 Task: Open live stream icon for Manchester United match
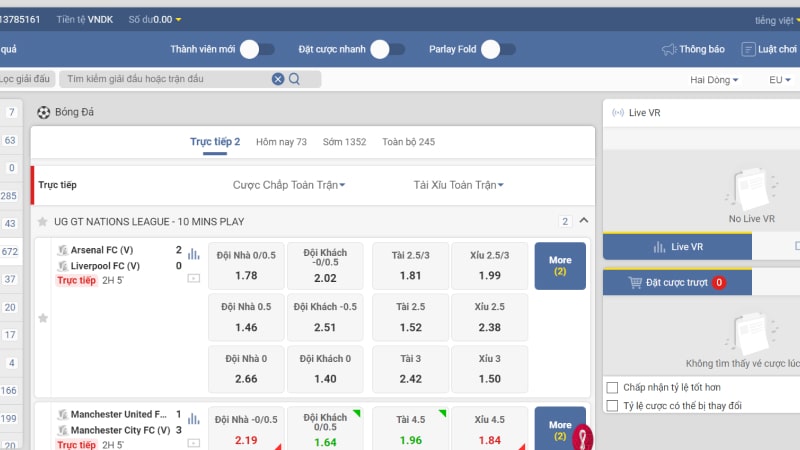[x=193, y=443]
